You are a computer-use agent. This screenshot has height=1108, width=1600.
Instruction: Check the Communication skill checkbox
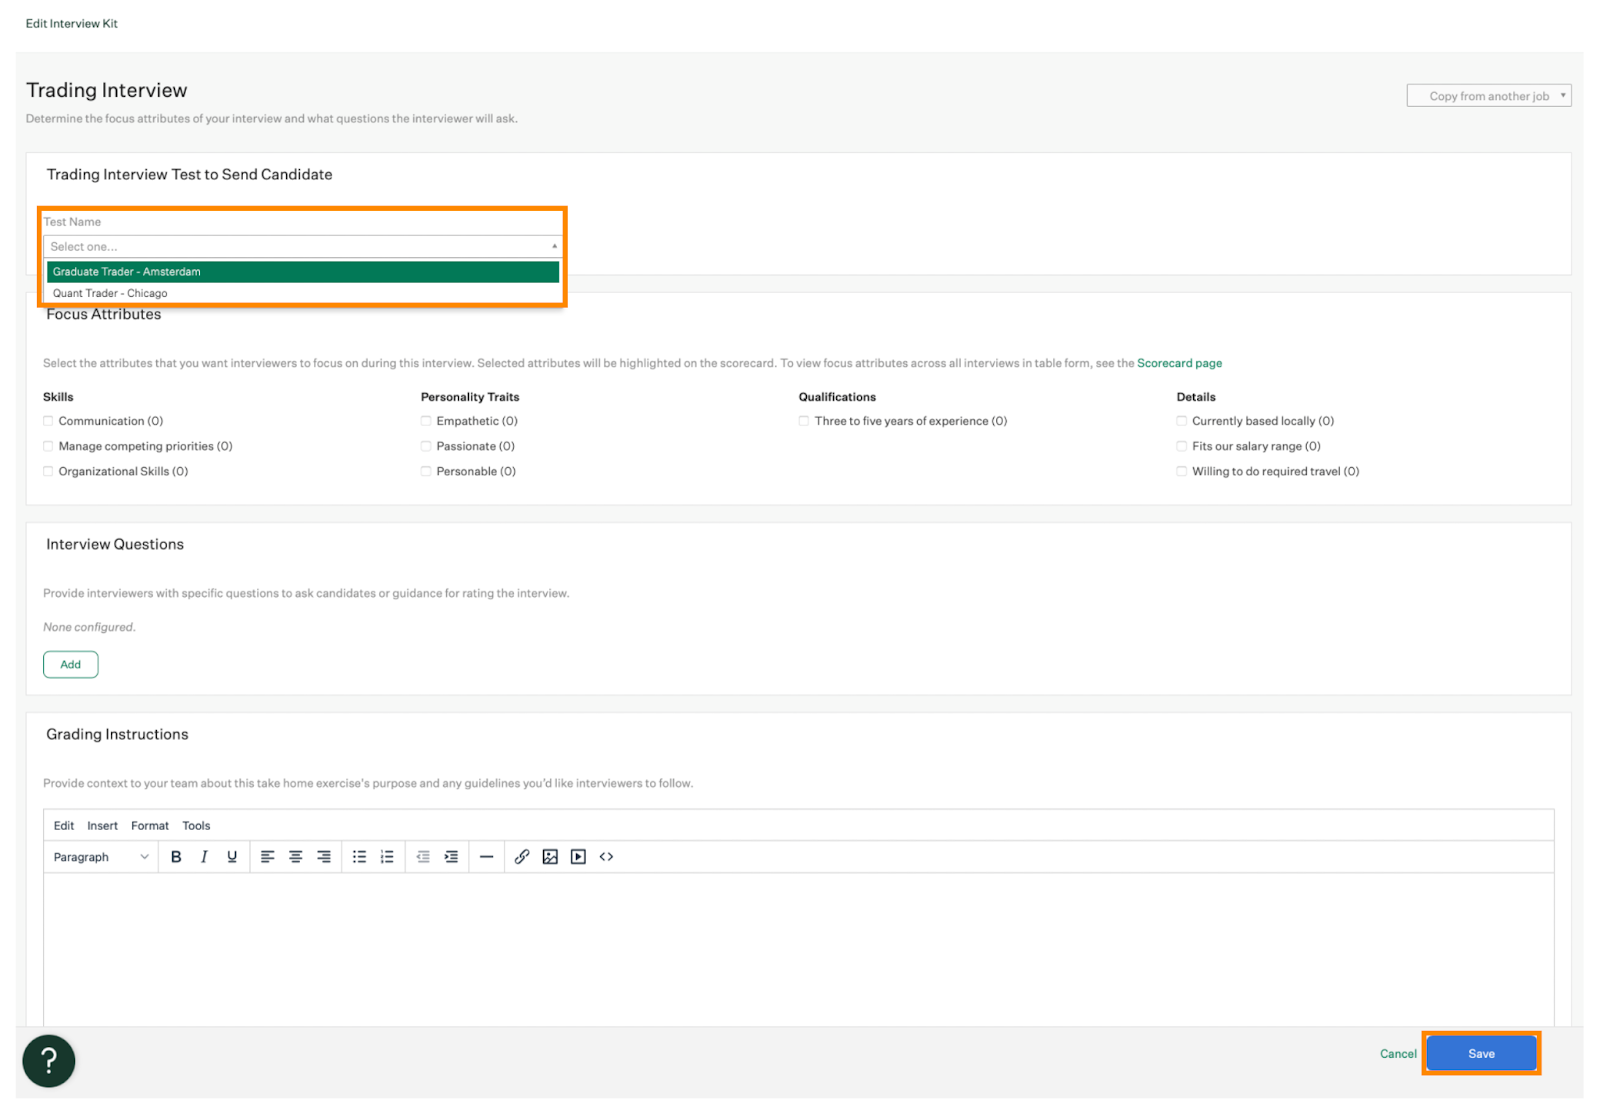pyautogui.click(x=48, y=421)
